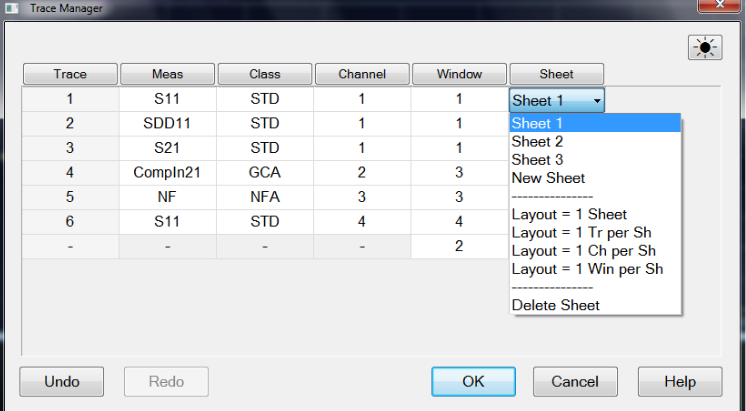Open Help for Trace Manager
This screenshot has width=746, height=411.
pos(680,382)
